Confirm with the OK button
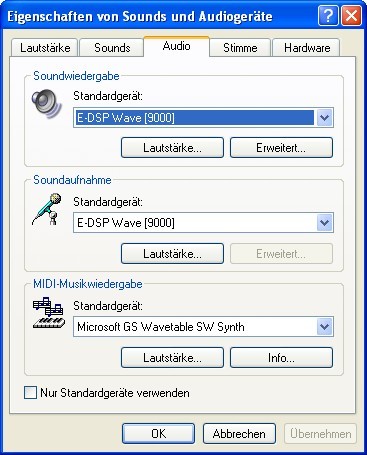Viewport: 367px width, 455px height. coord(158,433)
